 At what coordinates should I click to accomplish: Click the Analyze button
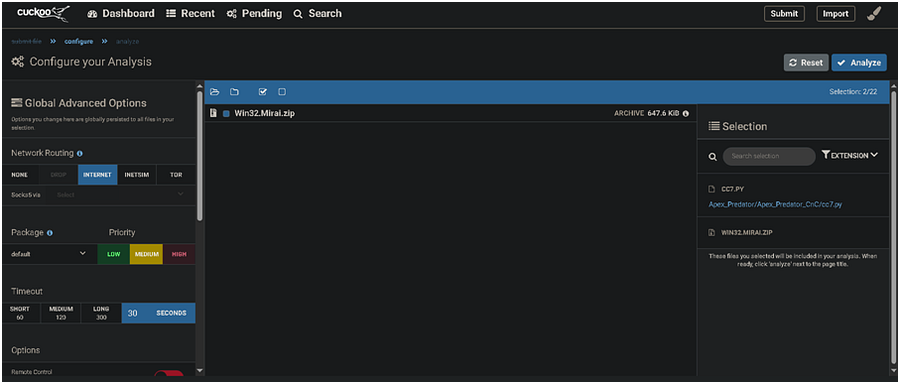[x=859, y=63]
